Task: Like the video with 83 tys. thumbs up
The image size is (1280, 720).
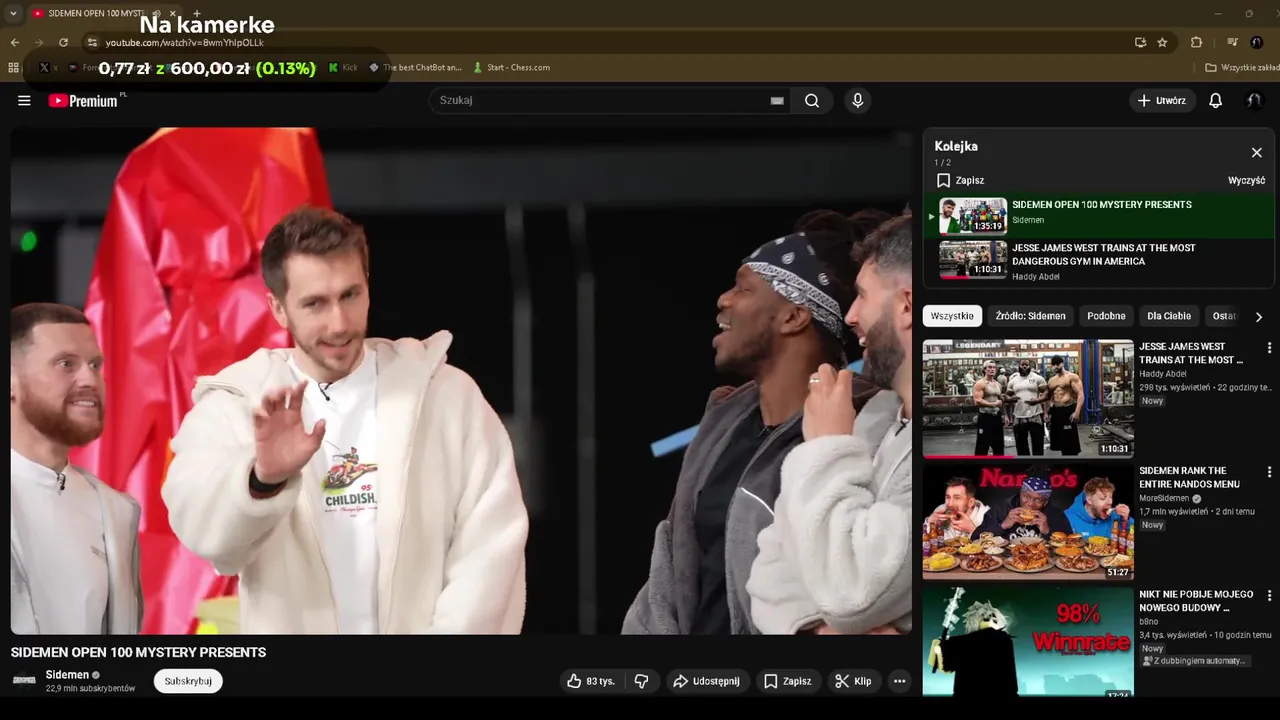Action: [590, 681]
